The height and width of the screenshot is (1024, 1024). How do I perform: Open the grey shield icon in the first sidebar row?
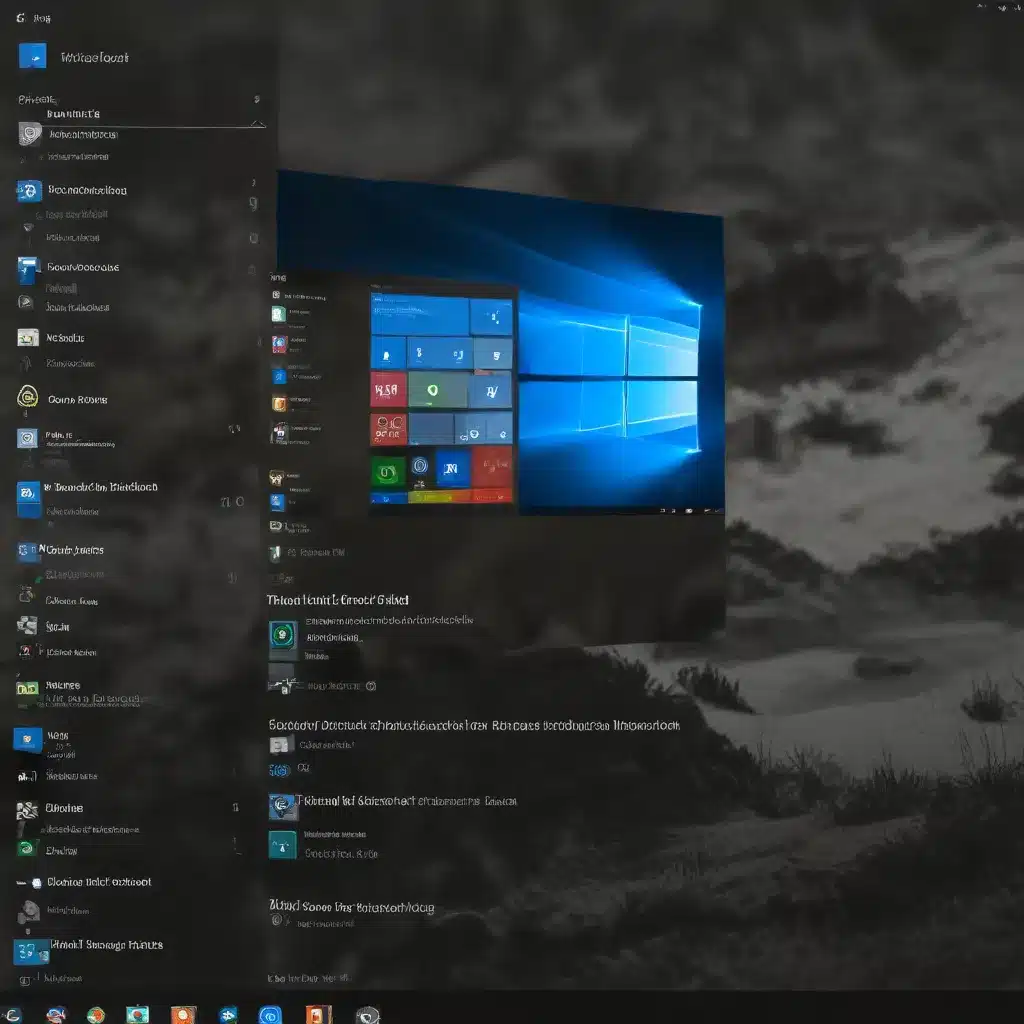click(x=29, y=135)
